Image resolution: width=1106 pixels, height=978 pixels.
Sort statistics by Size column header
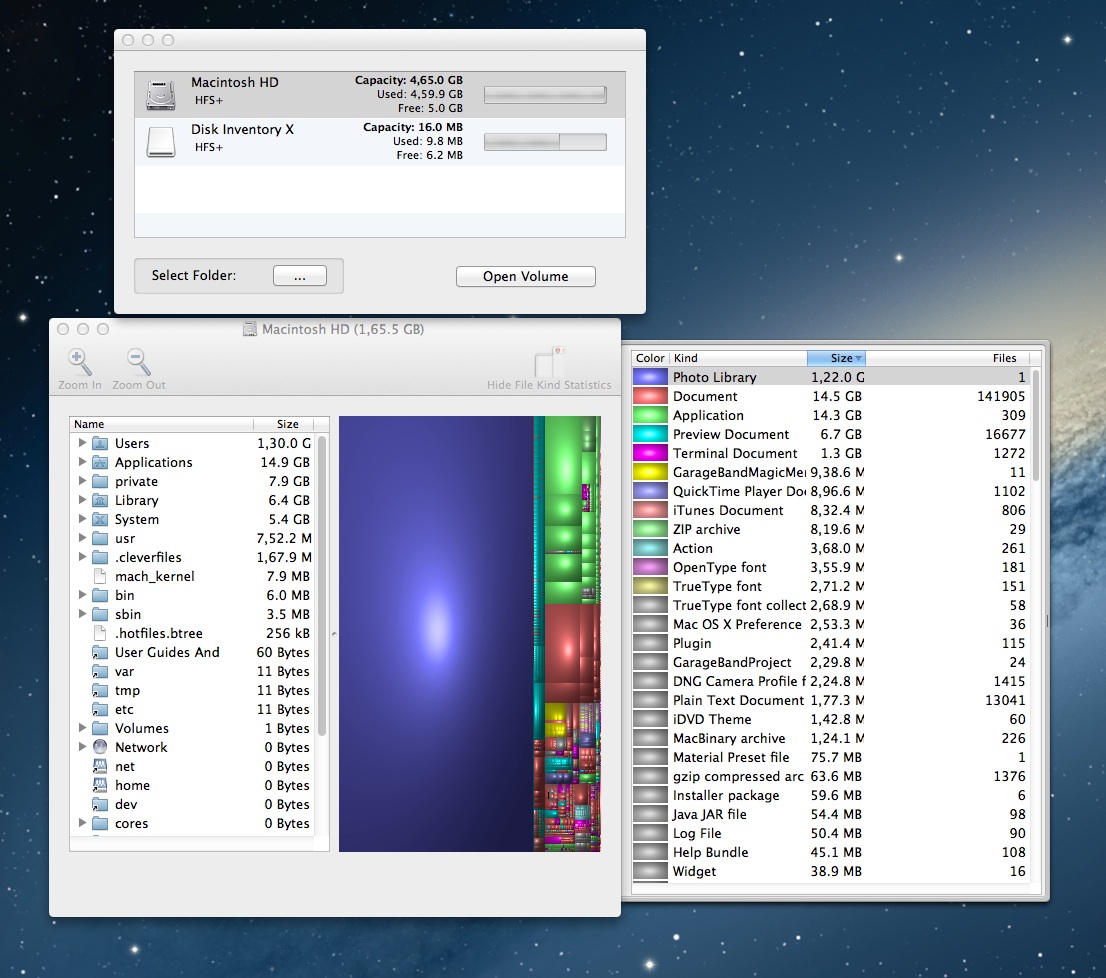[x=836, y=358]
